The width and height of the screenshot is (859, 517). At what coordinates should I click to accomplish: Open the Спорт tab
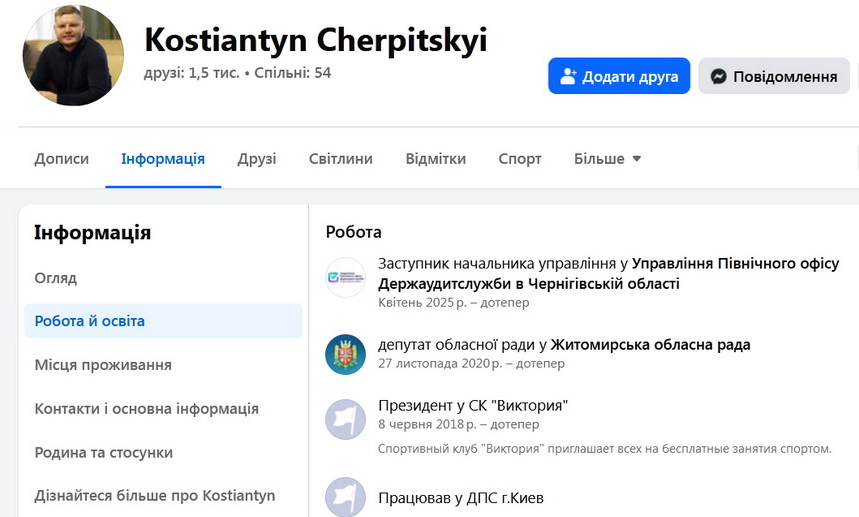tap(520, 158)
